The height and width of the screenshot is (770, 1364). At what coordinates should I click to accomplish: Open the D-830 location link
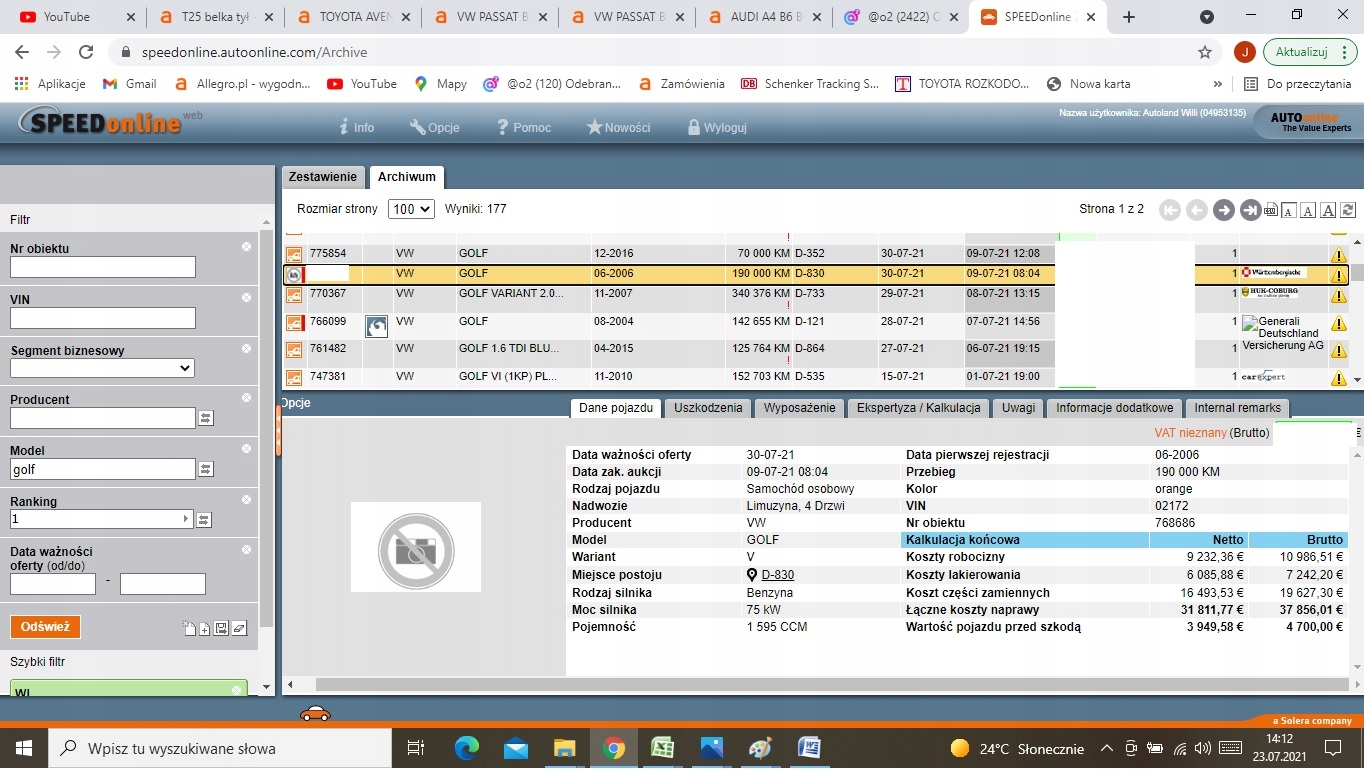pos(777,575)
